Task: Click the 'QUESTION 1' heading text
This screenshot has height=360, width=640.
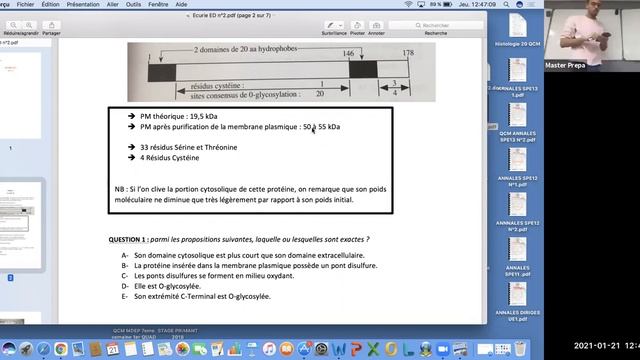Action: 127,240
